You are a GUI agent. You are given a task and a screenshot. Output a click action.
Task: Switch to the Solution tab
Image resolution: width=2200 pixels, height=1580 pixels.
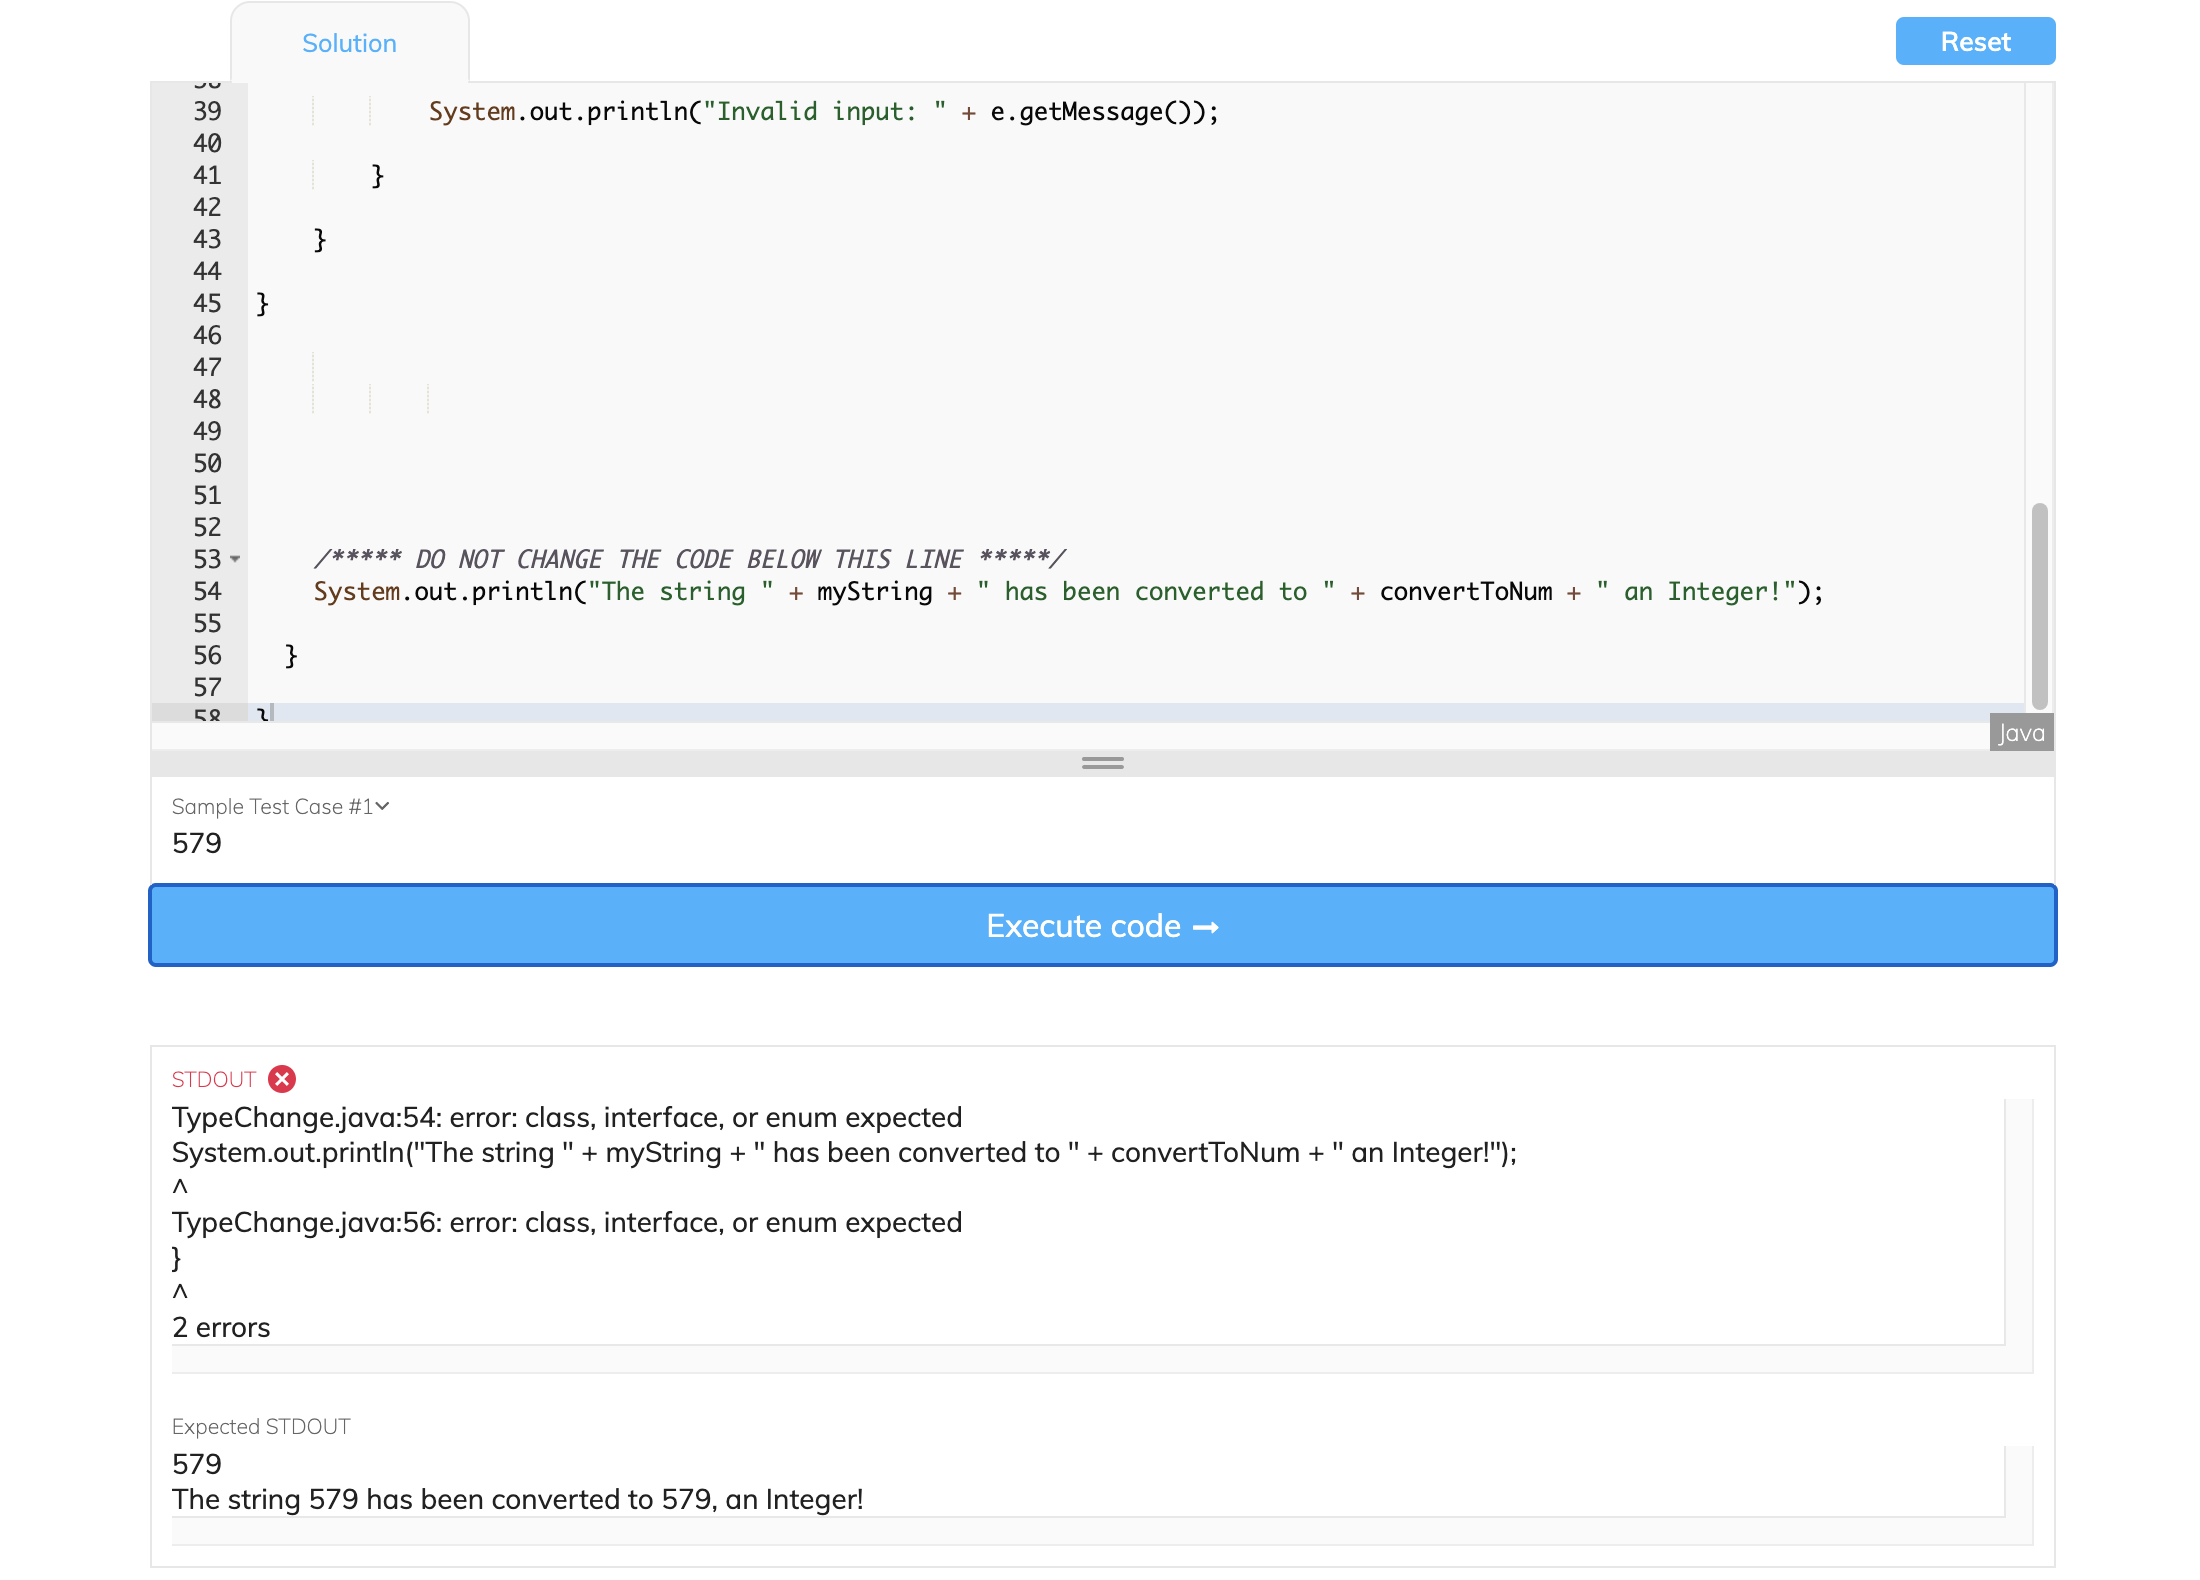(x=349, y=43)
